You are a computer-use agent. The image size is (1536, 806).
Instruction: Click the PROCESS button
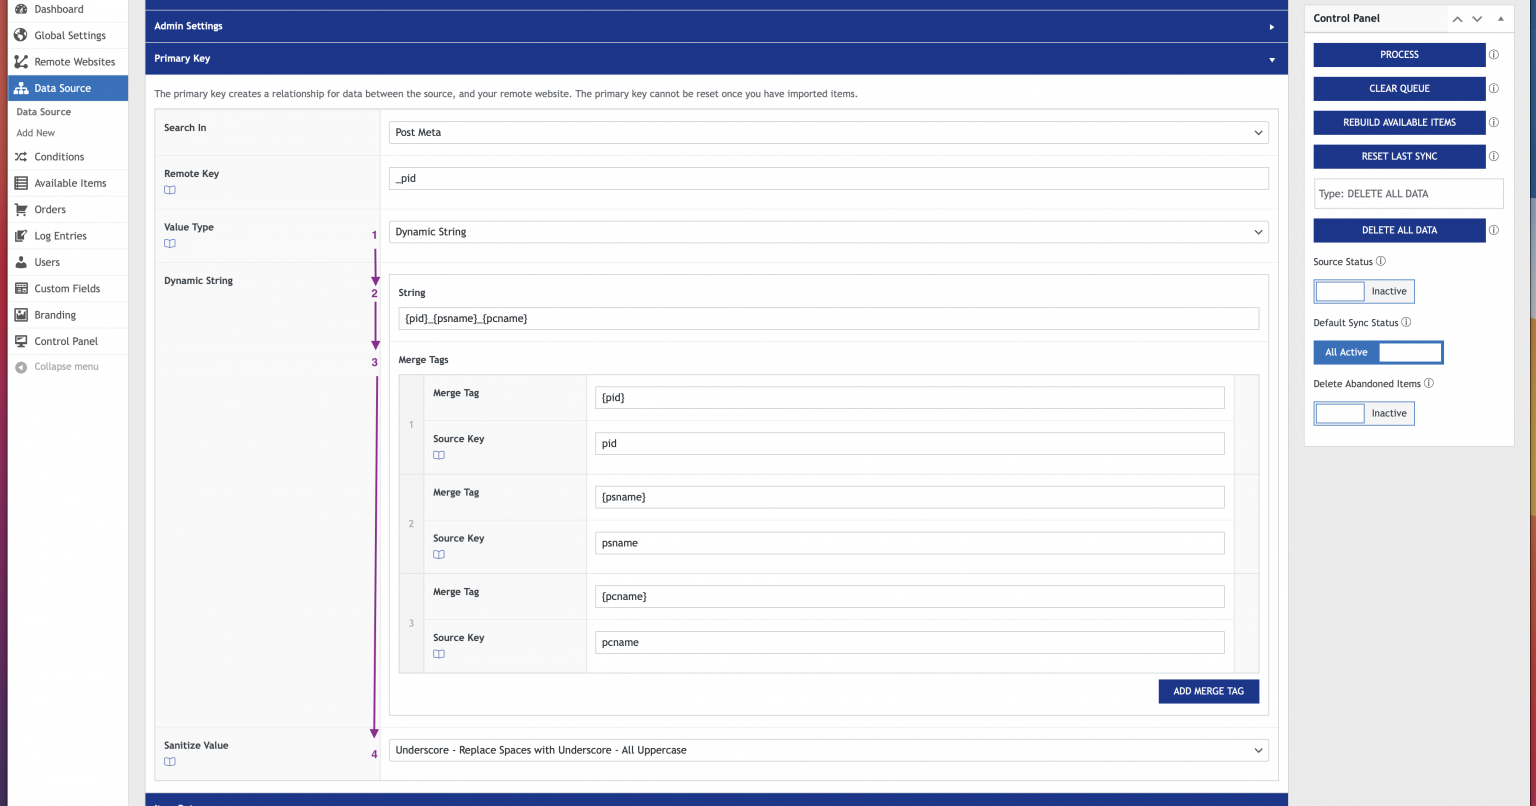(x=1399, y=55)
